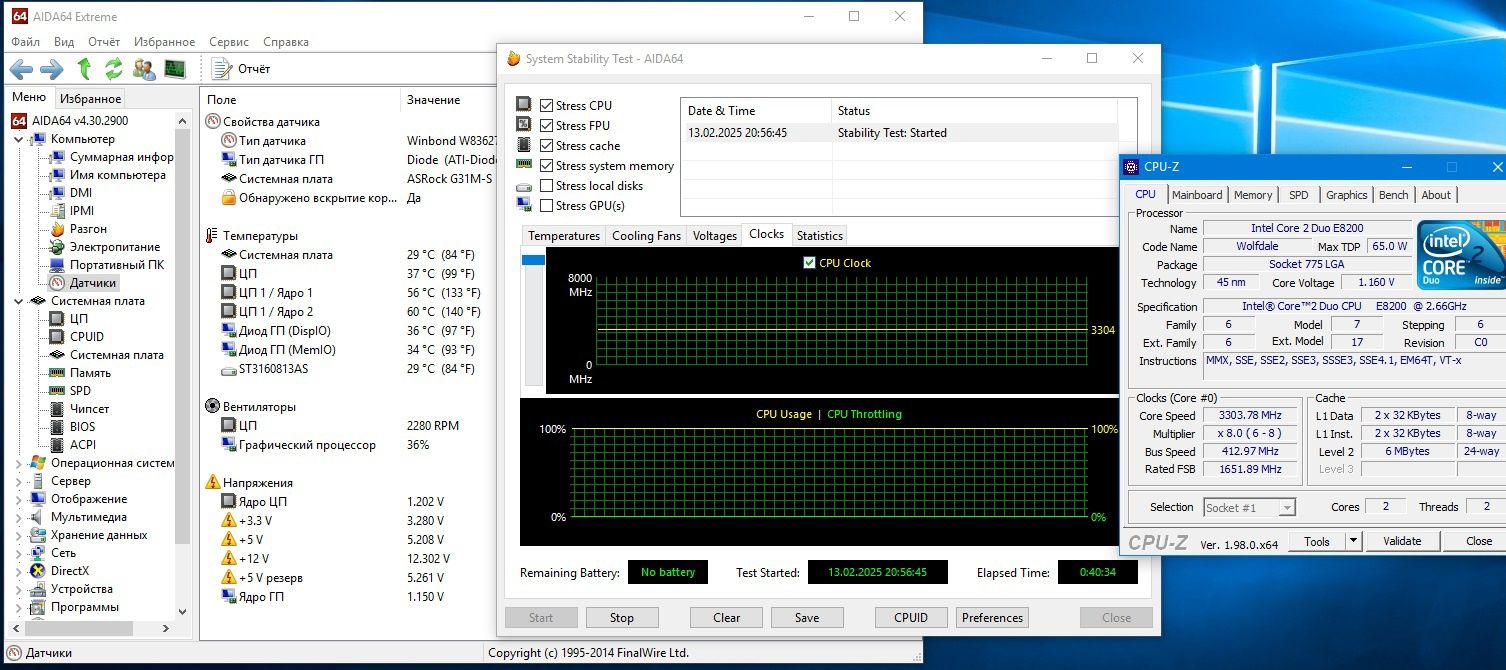Screen dimensions: 1506x670
Task: Open Имя компьютера in the tree
Action: coord(108,175)
